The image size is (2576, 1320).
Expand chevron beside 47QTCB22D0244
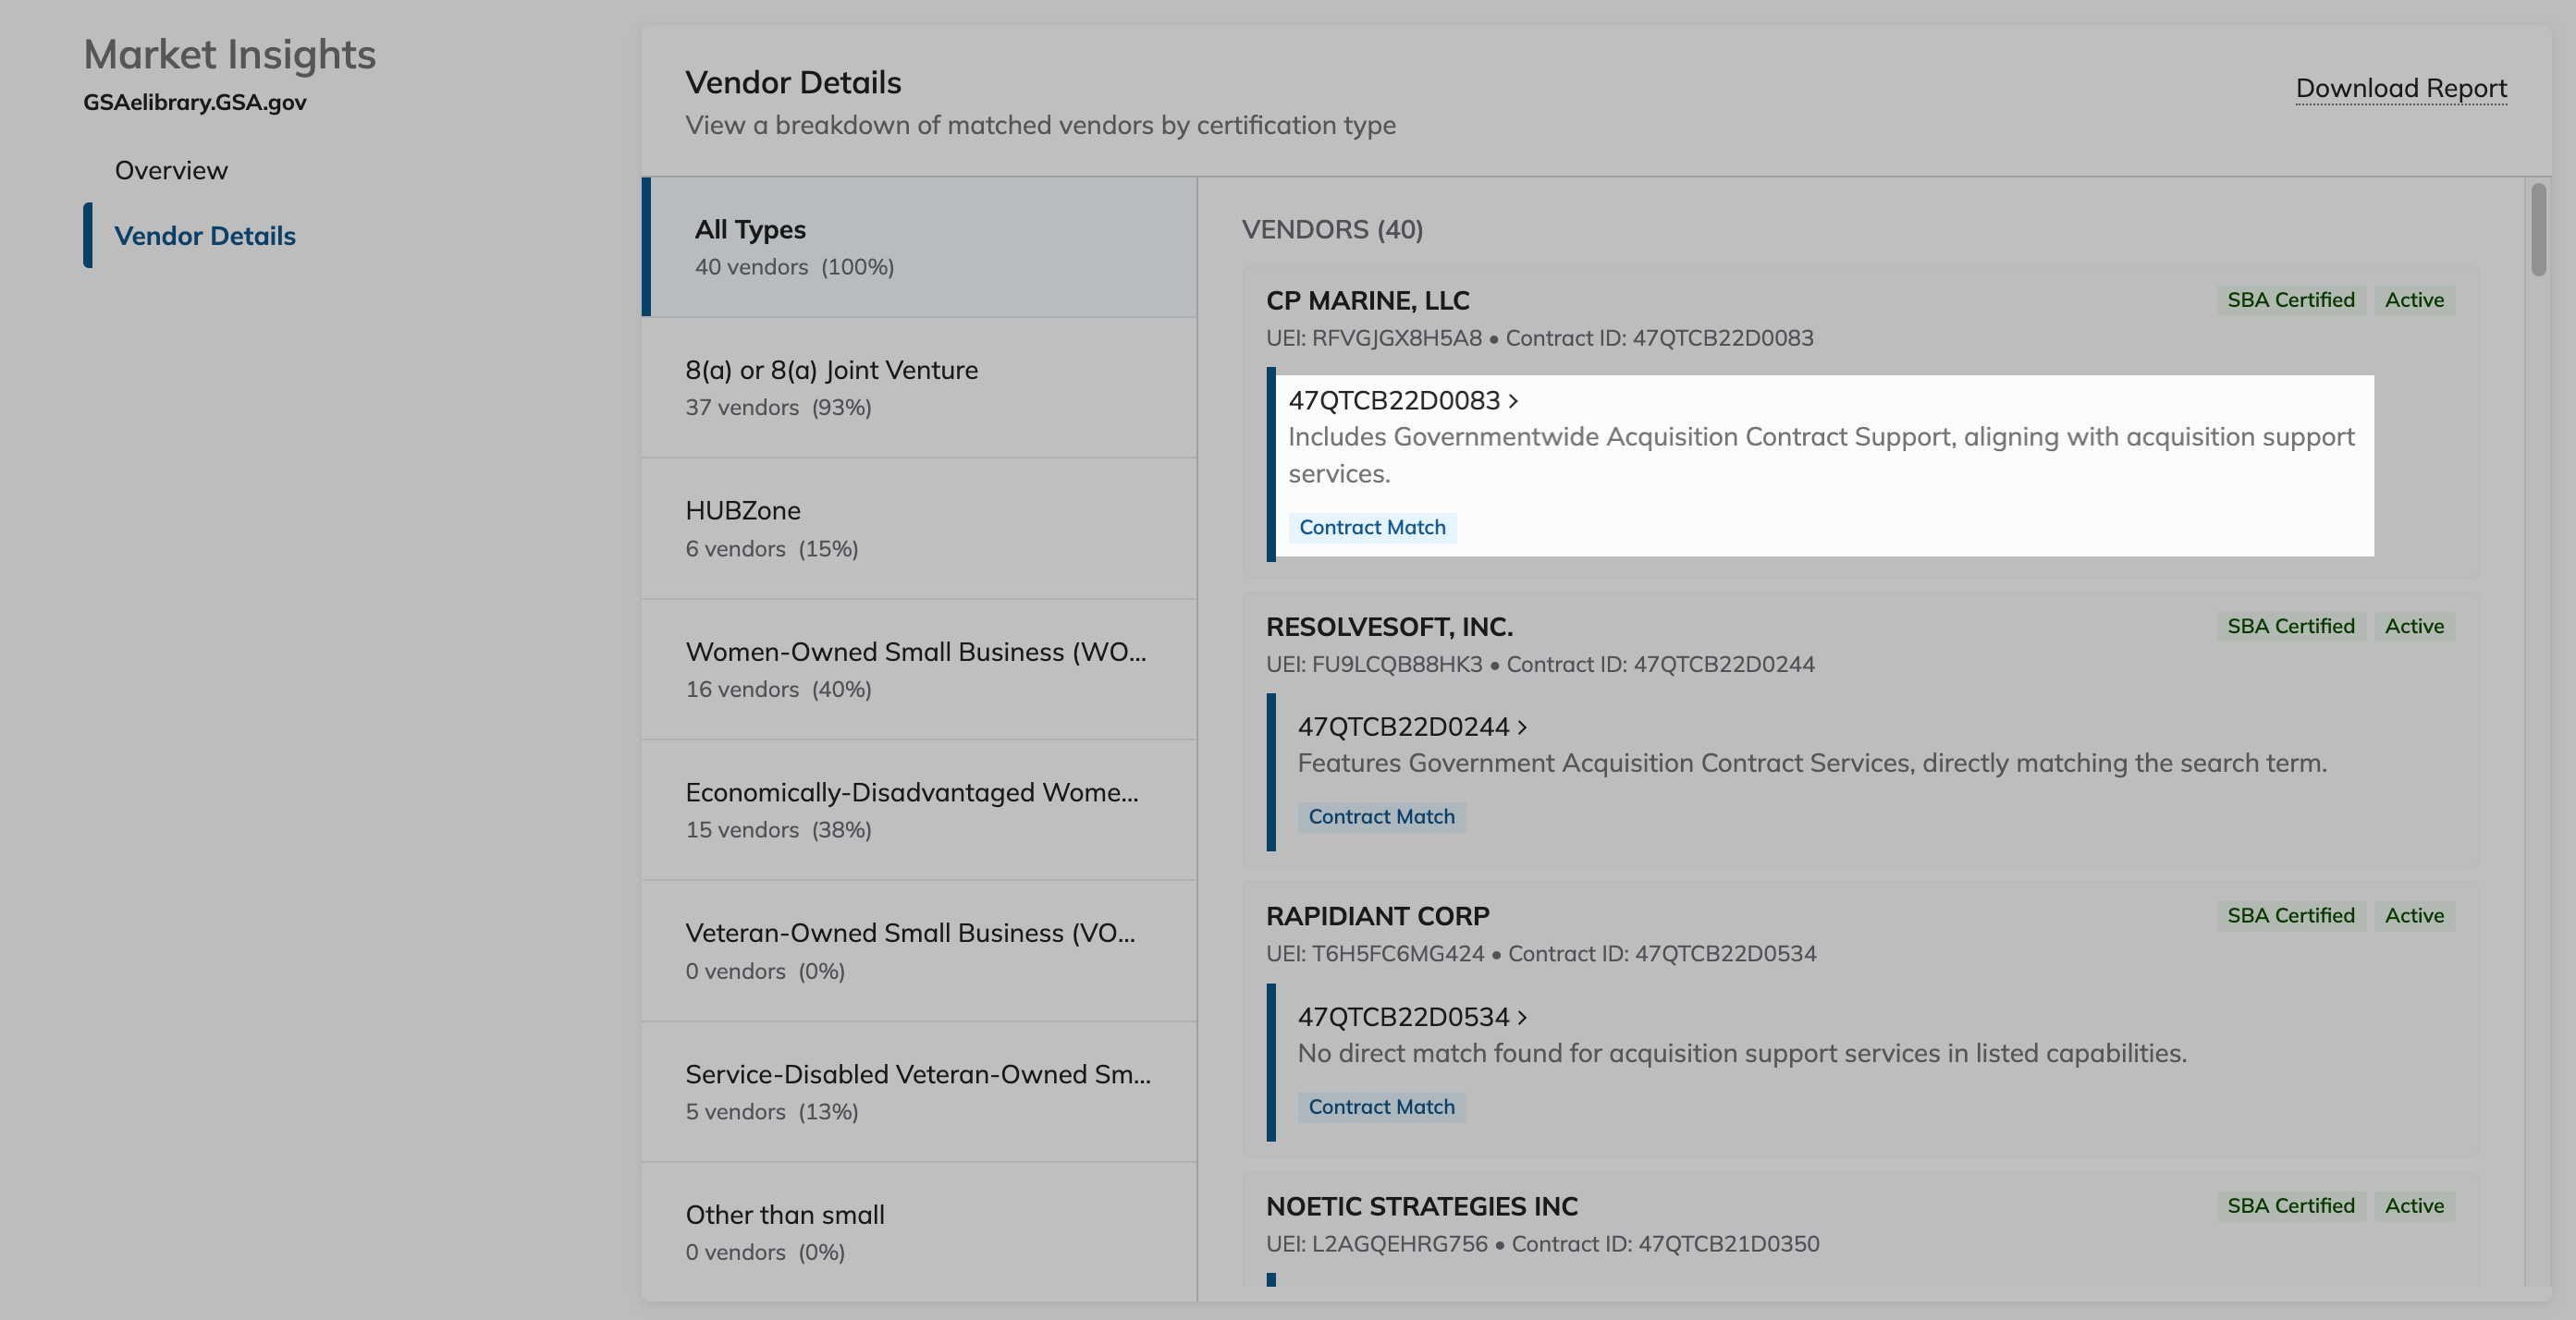pyautogui.click(x=1522, y=727)
